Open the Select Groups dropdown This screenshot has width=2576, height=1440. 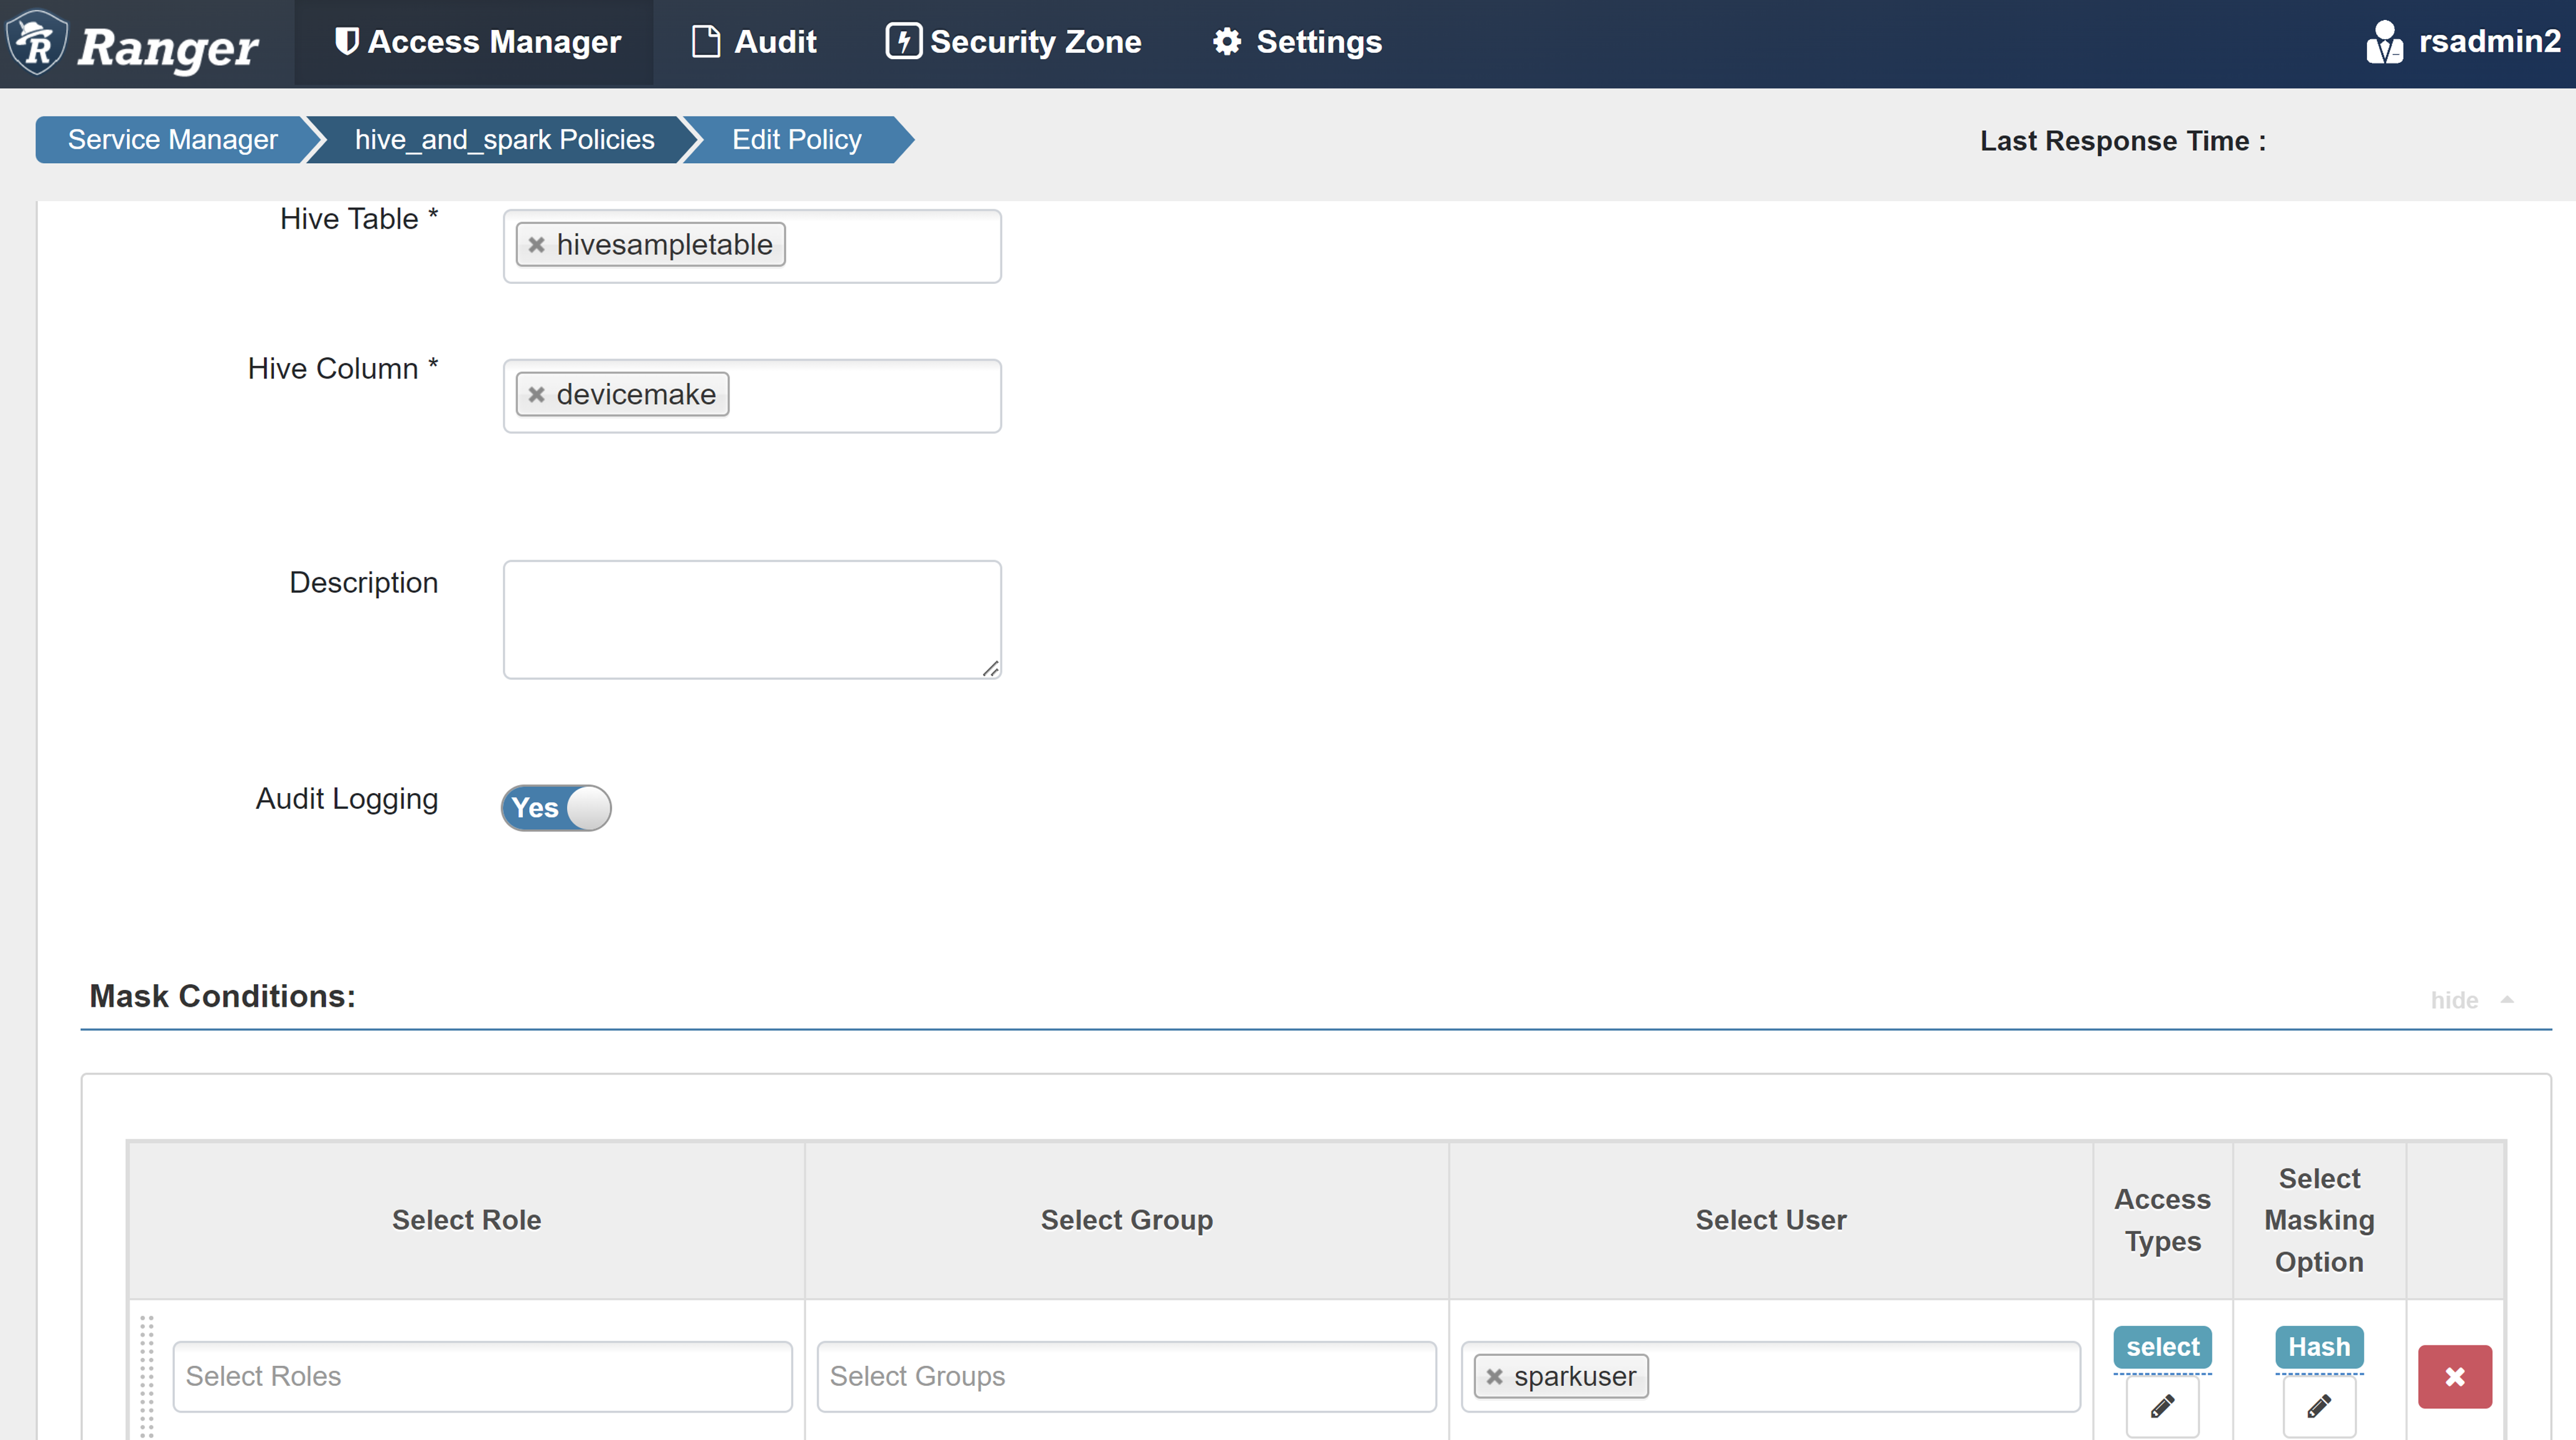click(1126, 1376)
